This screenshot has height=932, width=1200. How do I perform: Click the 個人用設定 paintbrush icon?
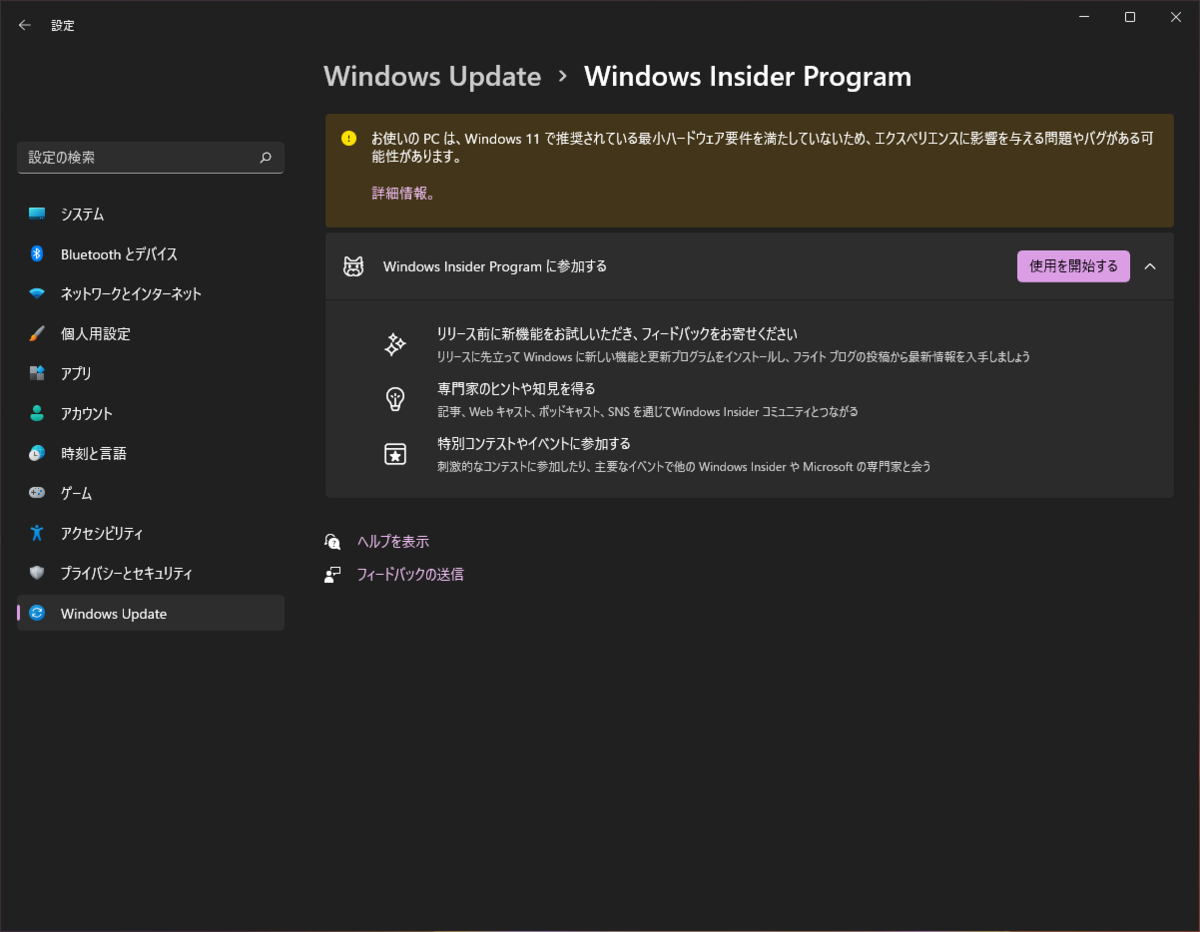(37, 334)
